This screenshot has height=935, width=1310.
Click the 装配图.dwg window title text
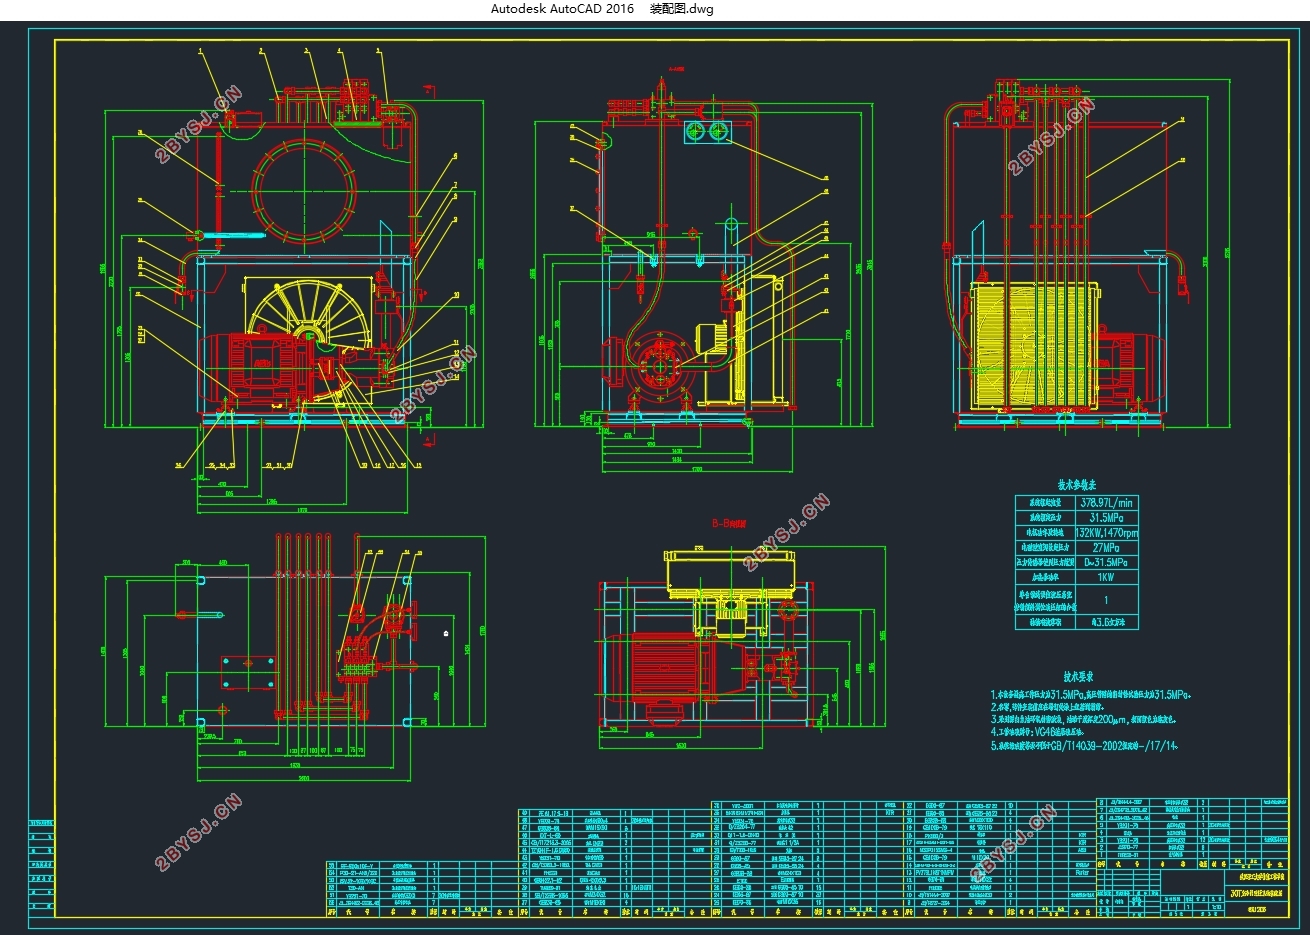682,9
